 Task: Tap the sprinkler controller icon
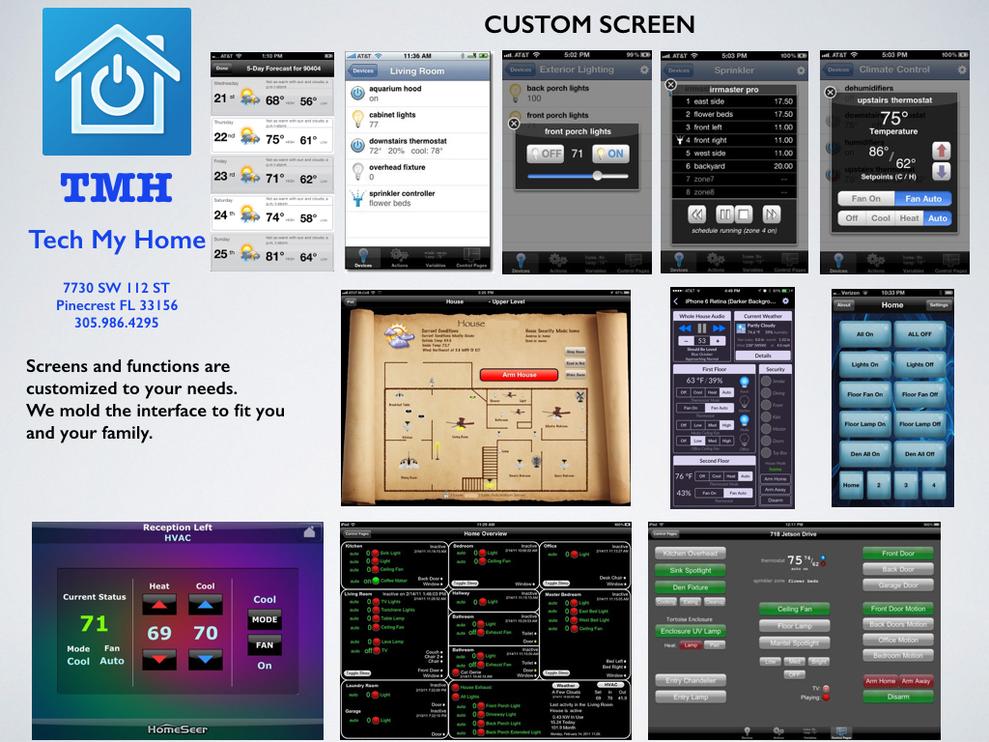click(x=358, y=199)
